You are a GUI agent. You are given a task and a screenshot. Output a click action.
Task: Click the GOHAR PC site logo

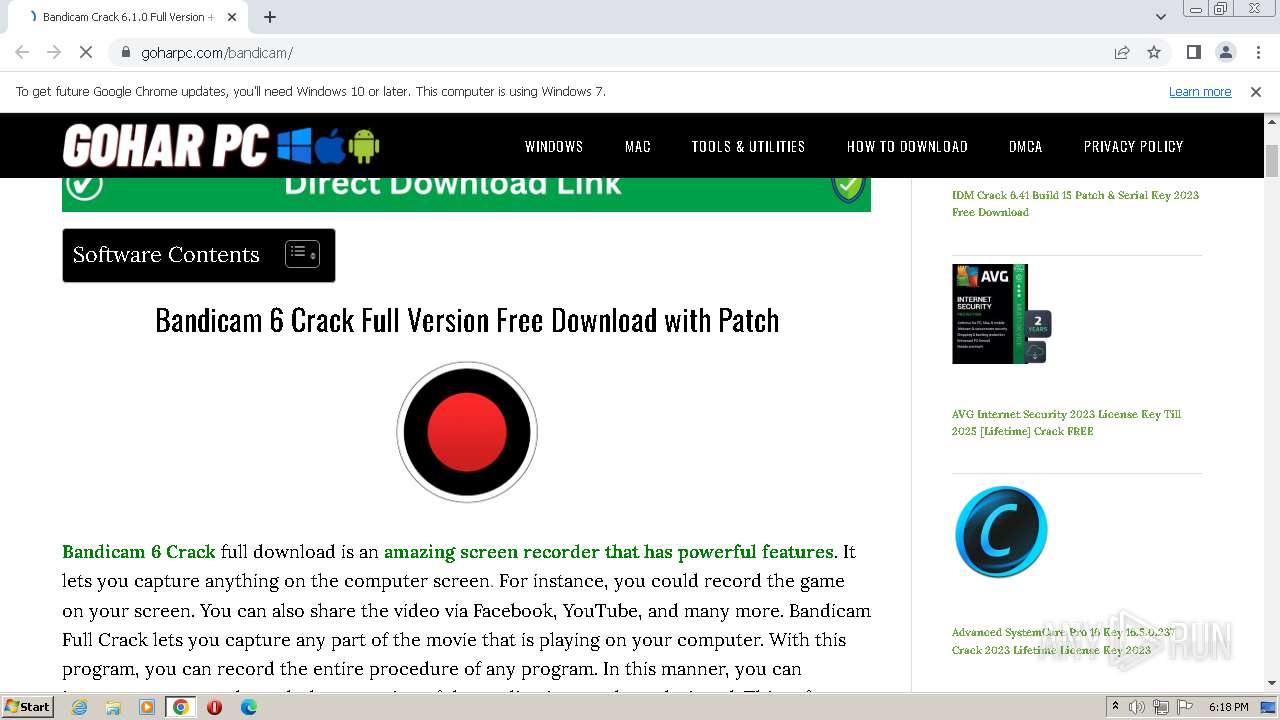coord(221,146)
